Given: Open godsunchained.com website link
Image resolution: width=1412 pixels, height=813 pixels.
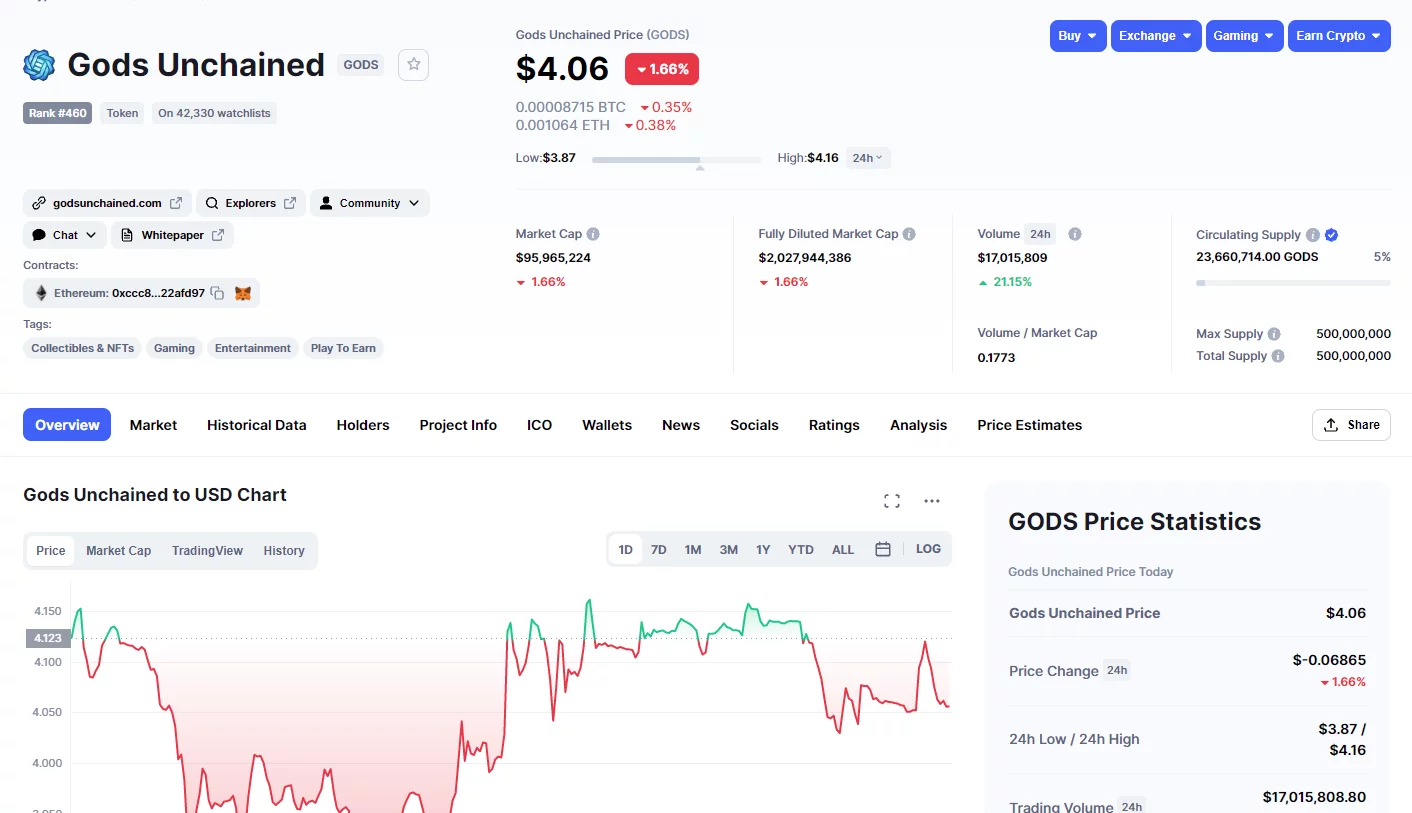Looking at the screenshot, I should tap(107, 203).
